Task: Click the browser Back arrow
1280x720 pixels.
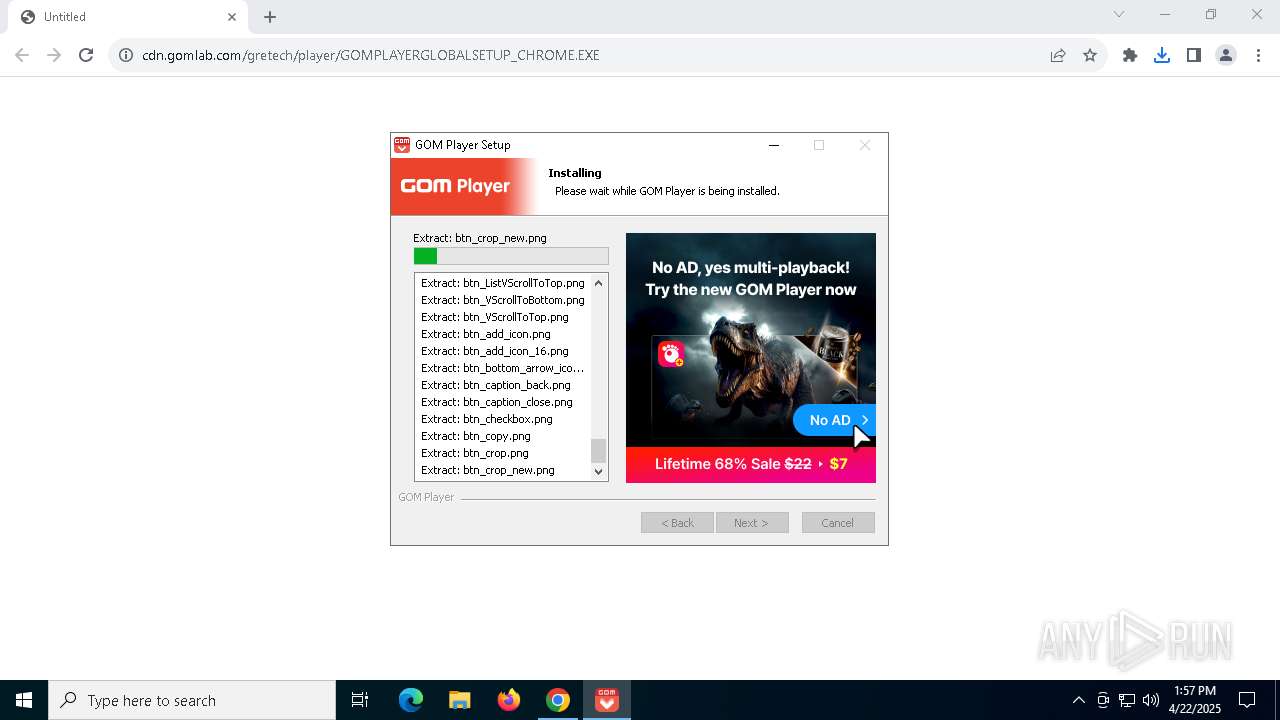Action: point(22,55)
